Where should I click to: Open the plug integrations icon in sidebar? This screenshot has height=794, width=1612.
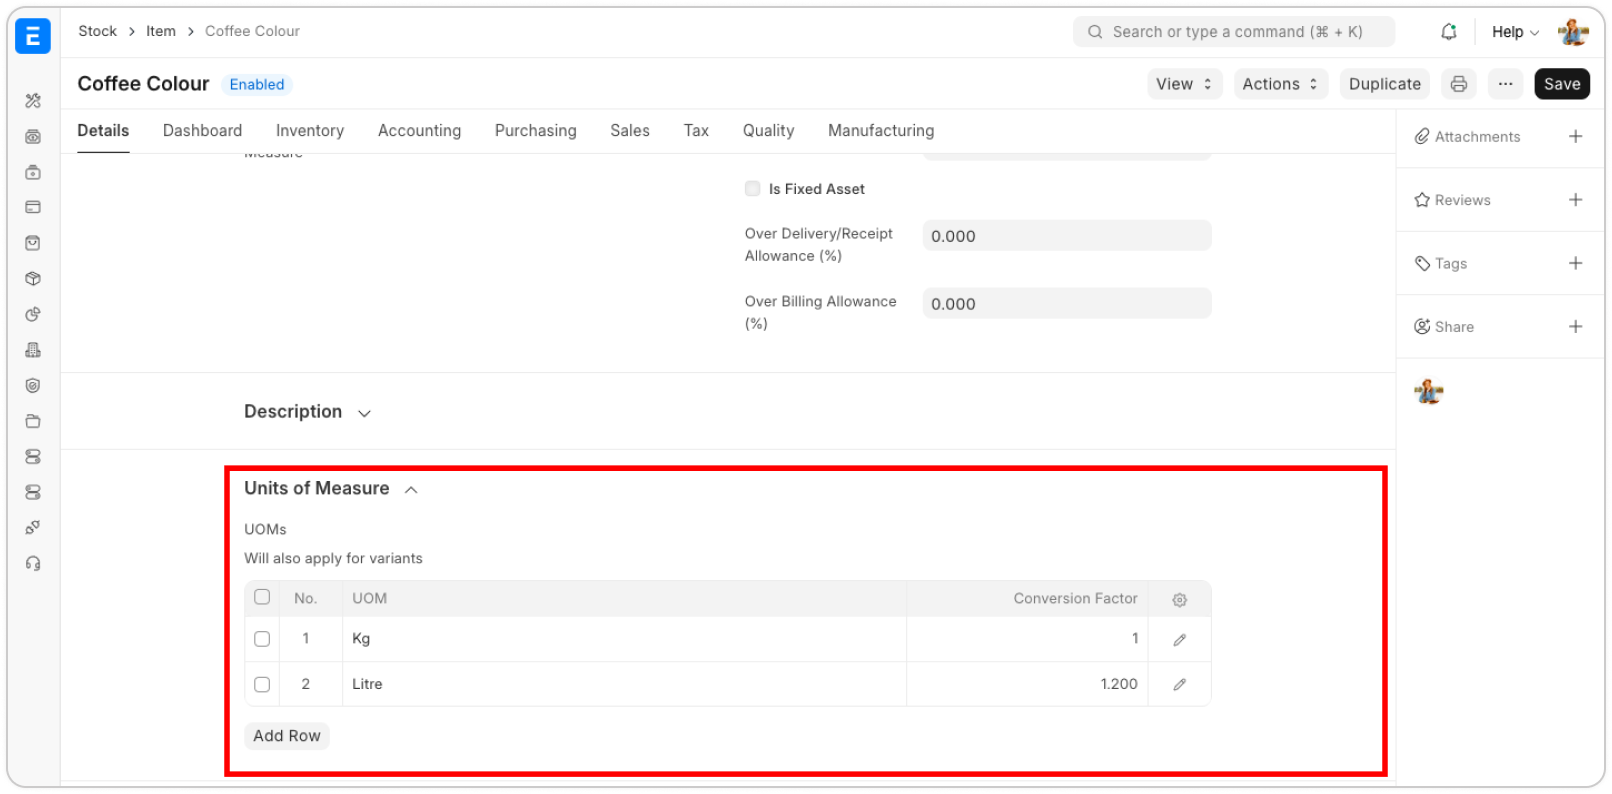coord(33,527)
